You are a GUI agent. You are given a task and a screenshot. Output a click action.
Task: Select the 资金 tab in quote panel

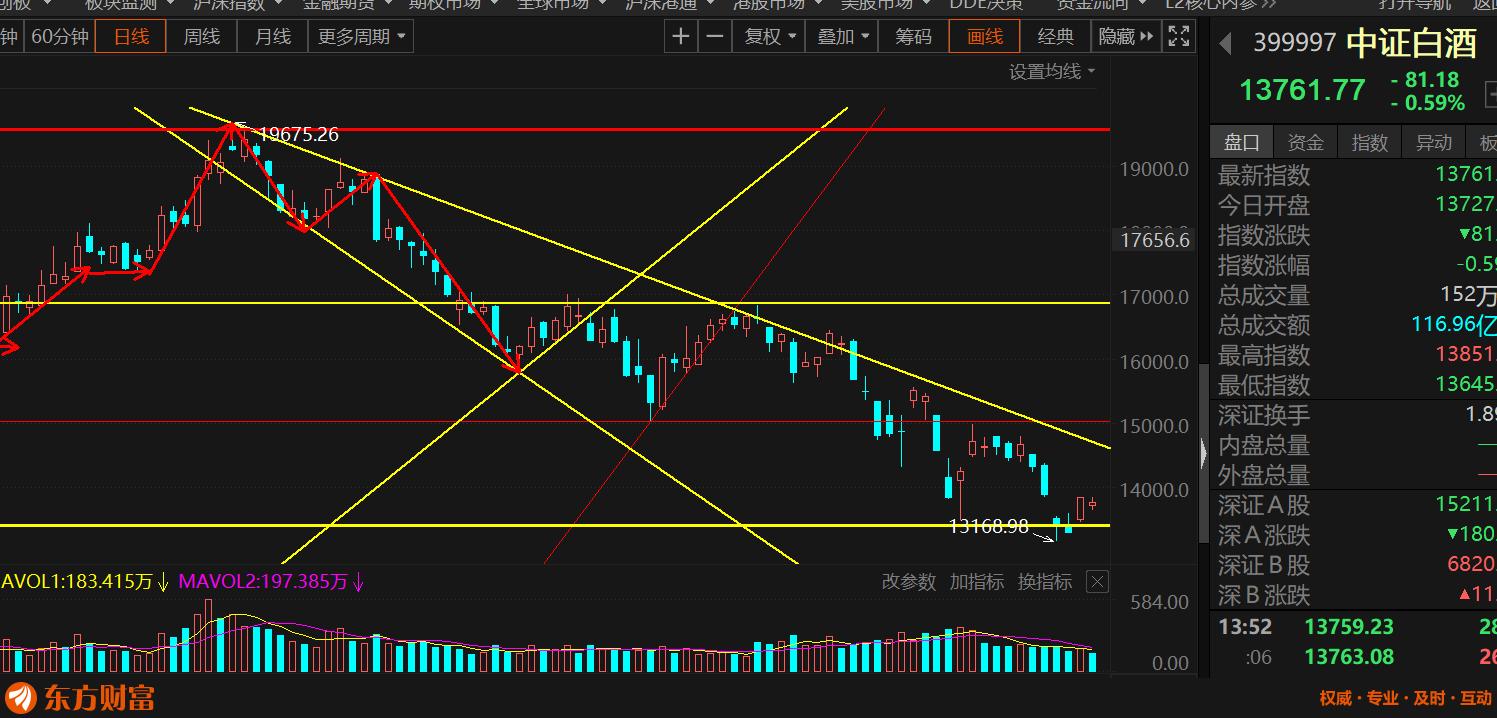(x=1305, y=142)
